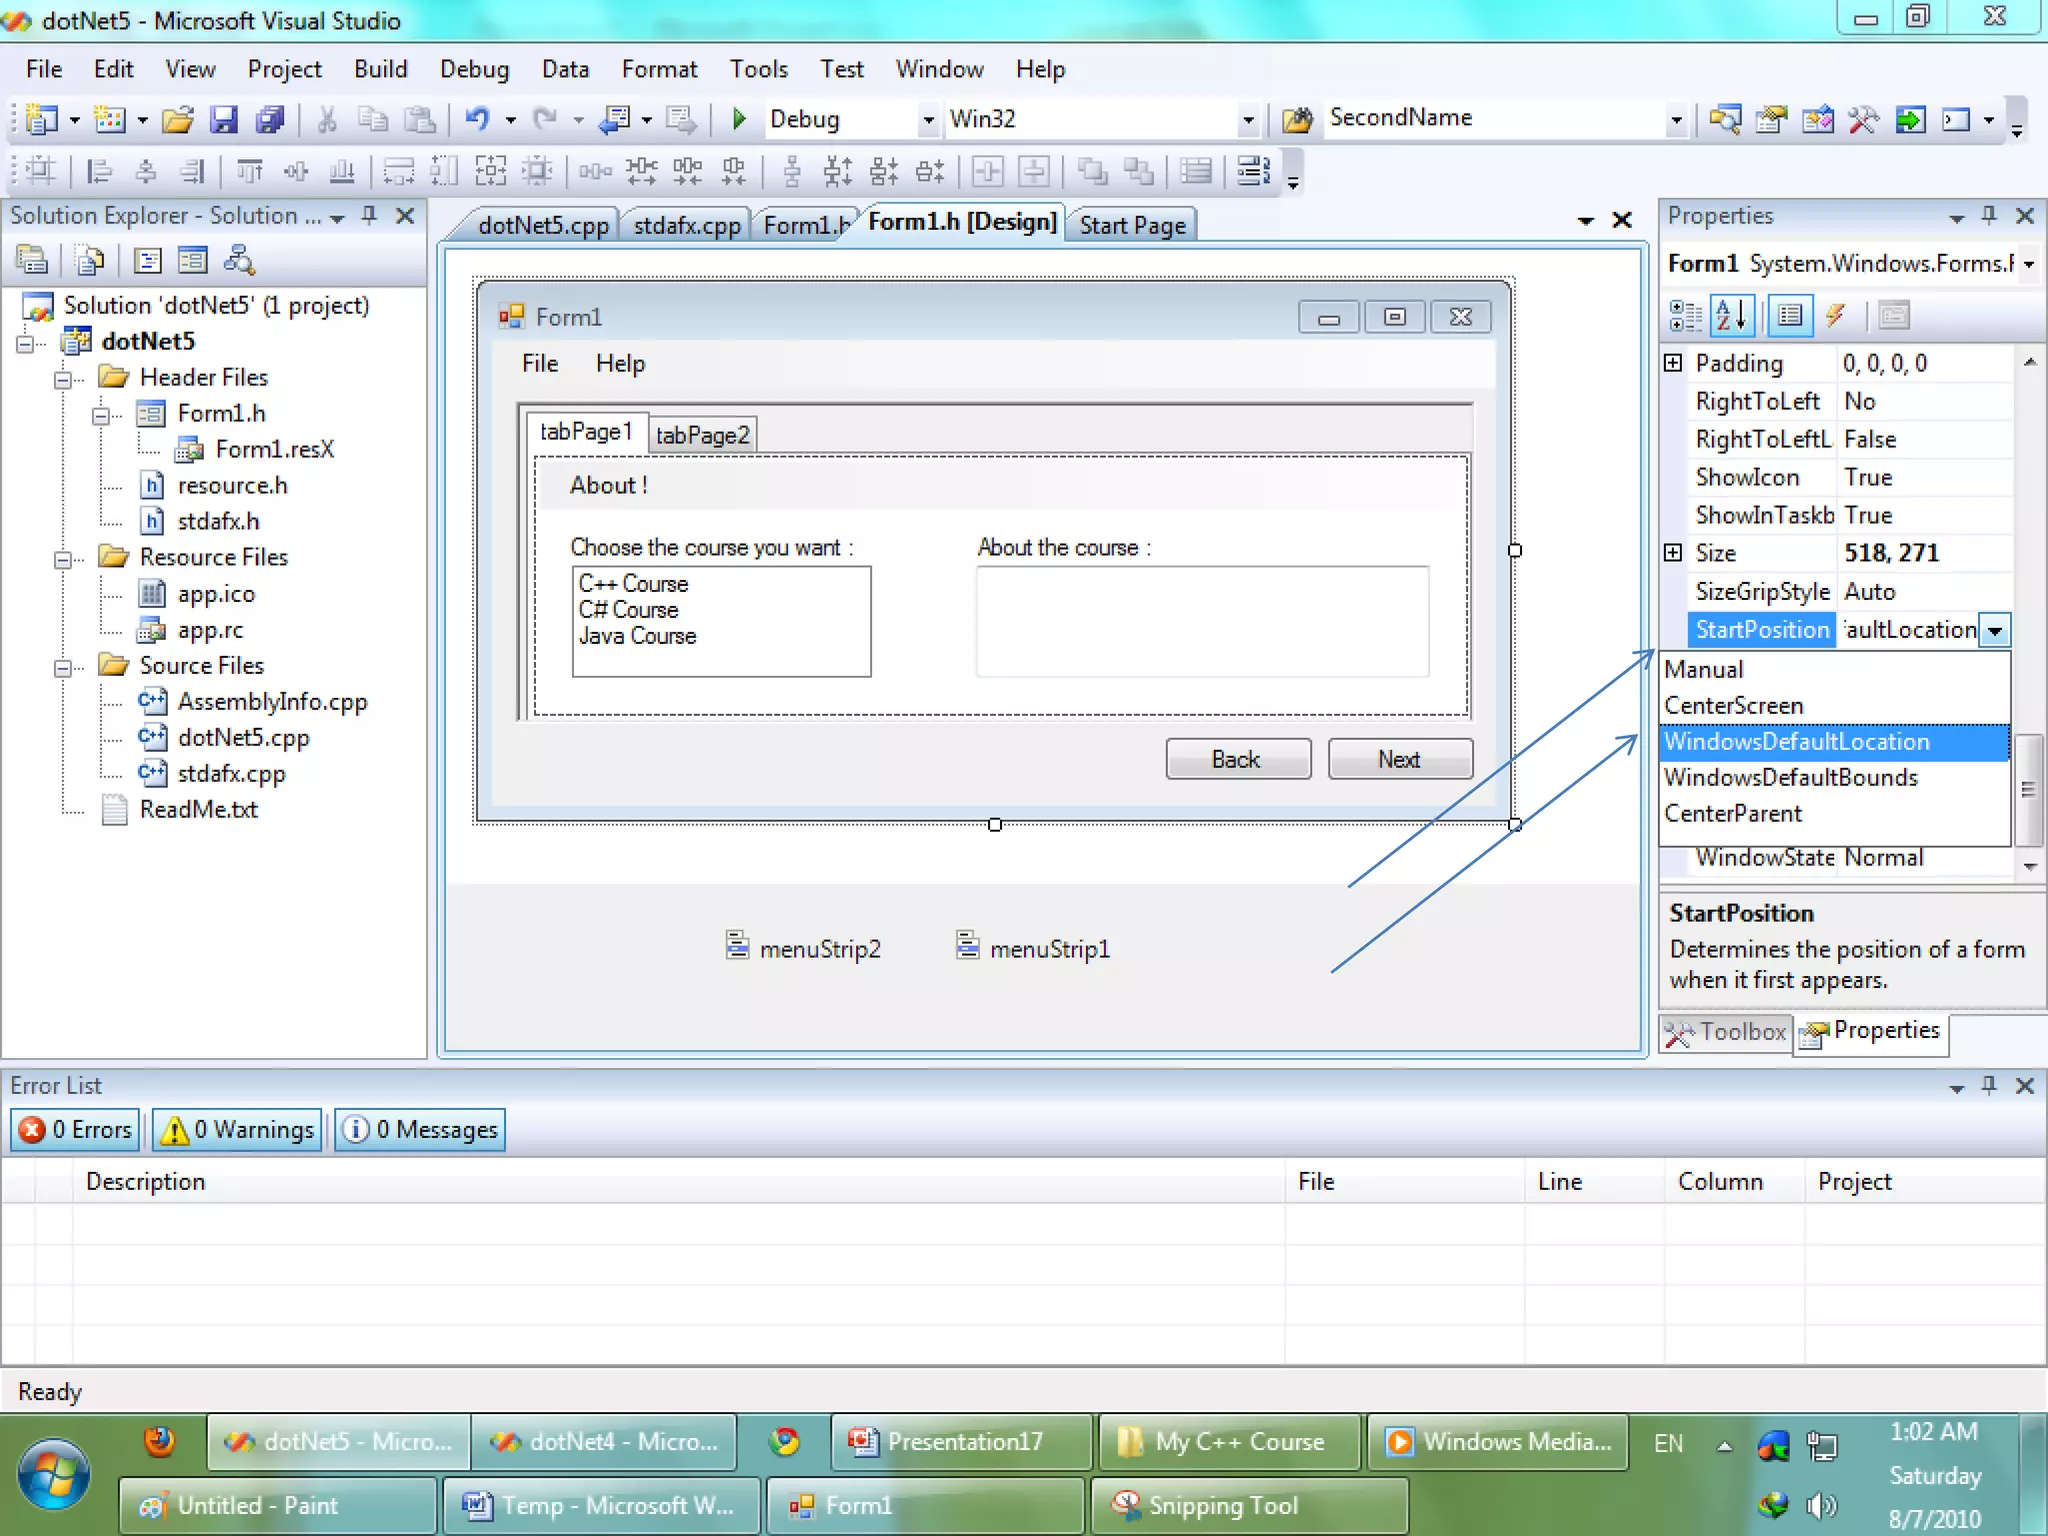This screenshot has width=2048, height=1536.
Task: Switch to the dotNet5.cpp tab
Action: (542, 225)
